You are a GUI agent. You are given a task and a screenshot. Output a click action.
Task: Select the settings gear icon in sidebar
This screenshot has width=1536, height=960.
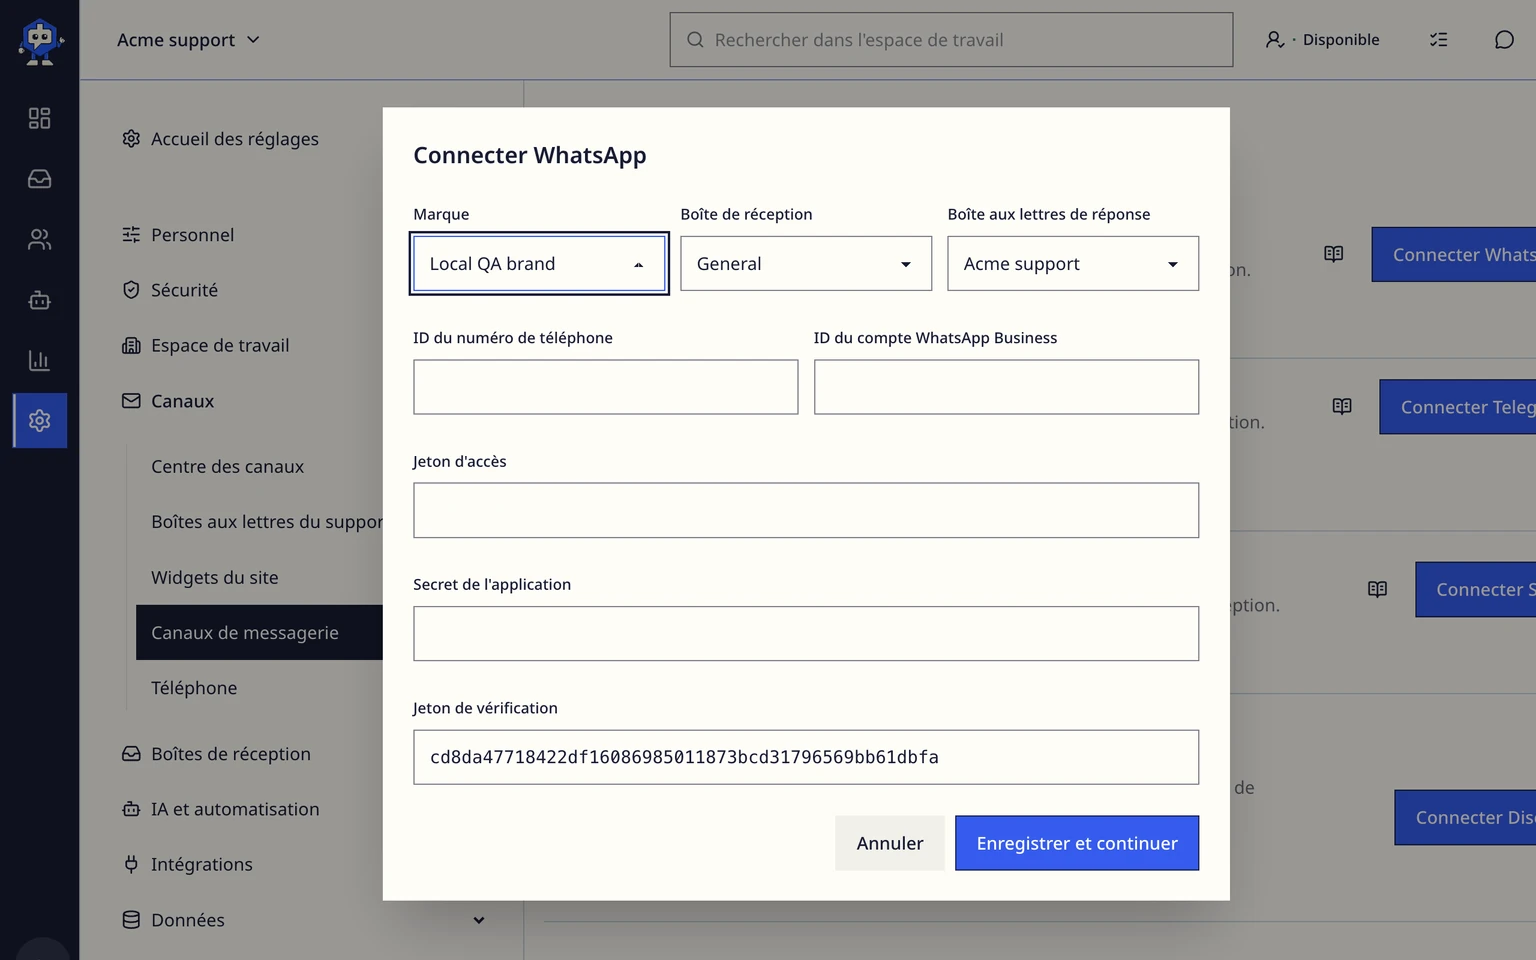[x=40, y=420]
